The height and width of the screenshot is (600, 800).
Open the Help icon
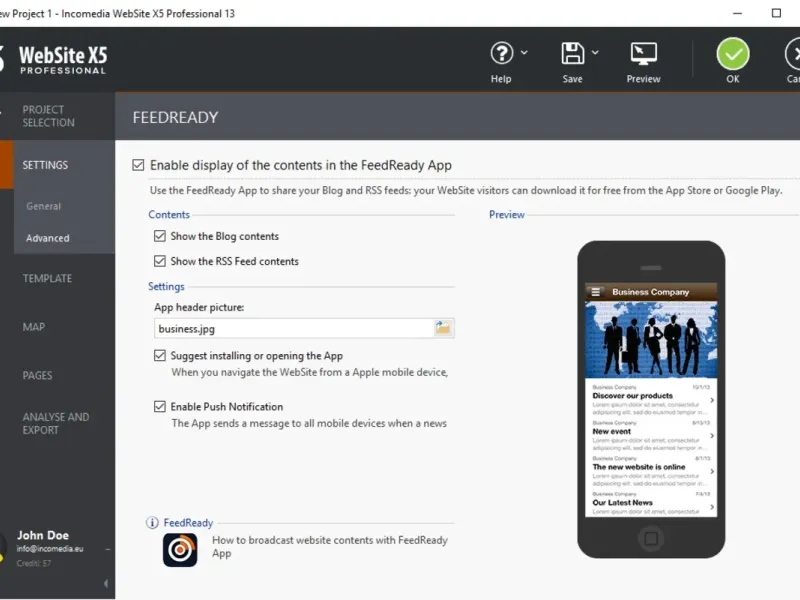click(x=502, y=53)
